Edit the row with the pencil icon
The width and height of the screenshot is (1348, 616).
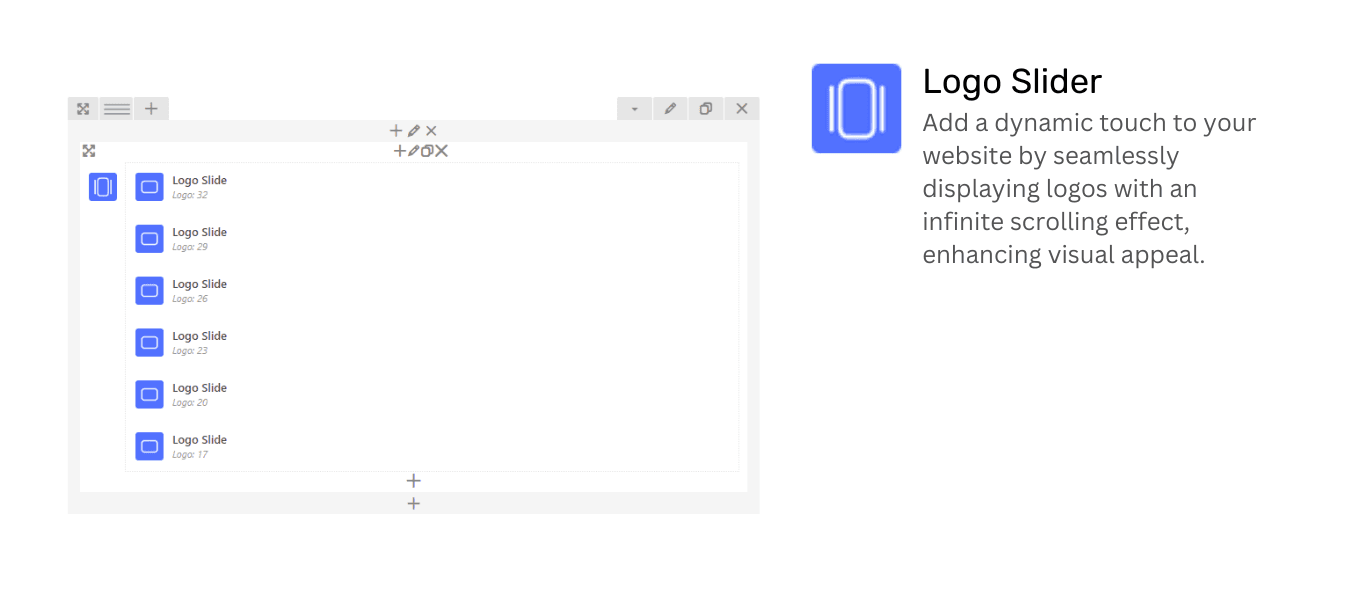pos(670,108)
